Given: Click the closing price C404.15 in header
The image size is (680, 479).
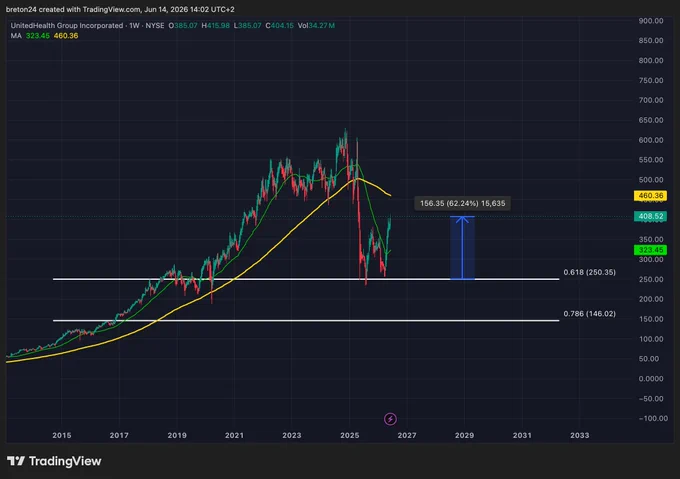Looking at the screenshot, I should [279, 26].
